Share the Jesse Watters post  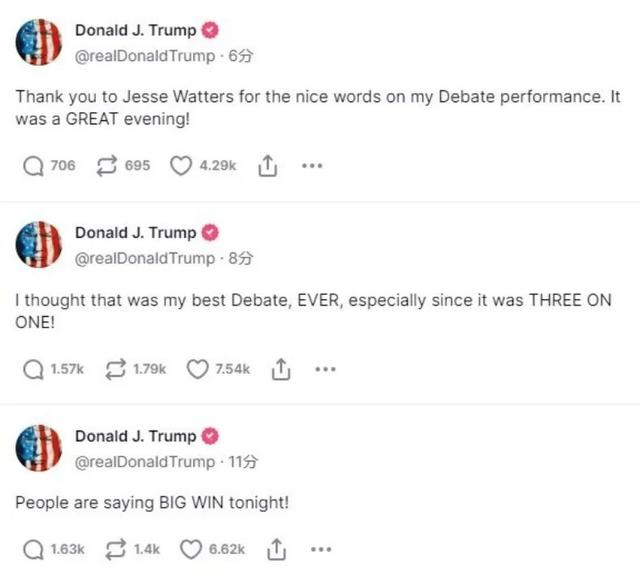click(x=268, y=166)
